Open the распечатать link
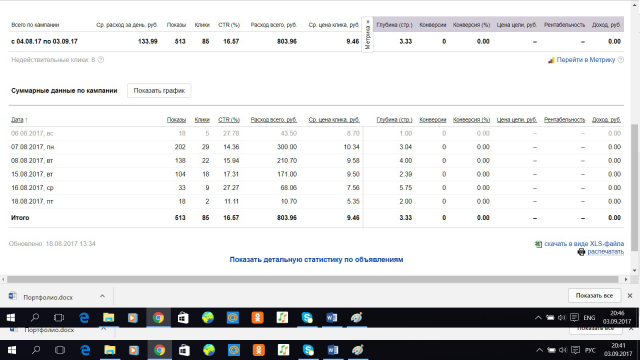The image size is (640, 360). click(606, 252)
